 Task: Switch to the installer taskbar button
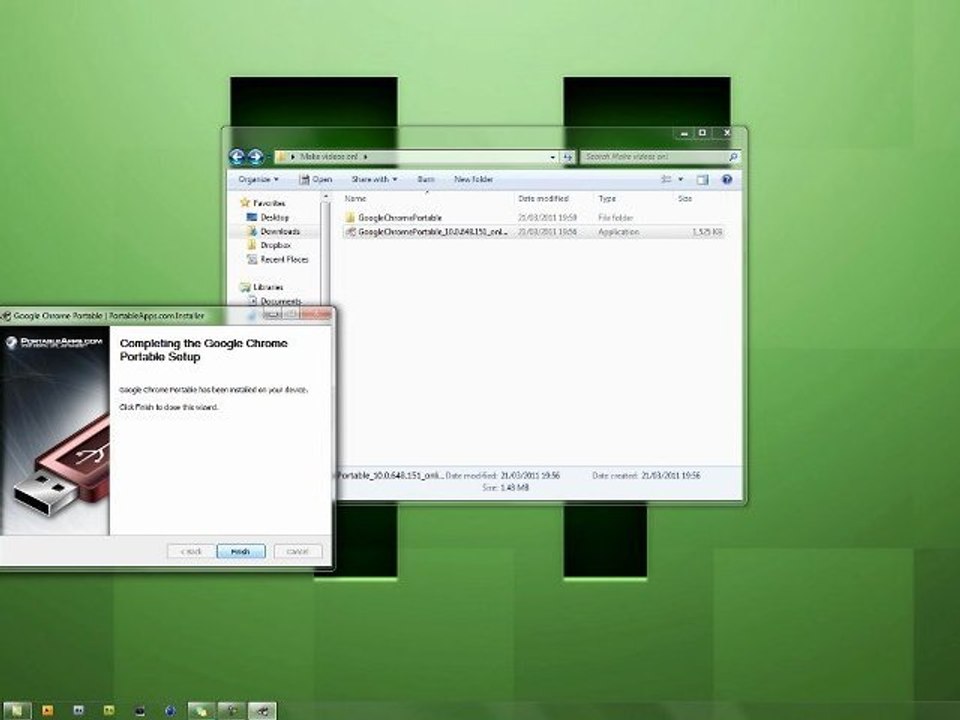(x=262, y=710)
